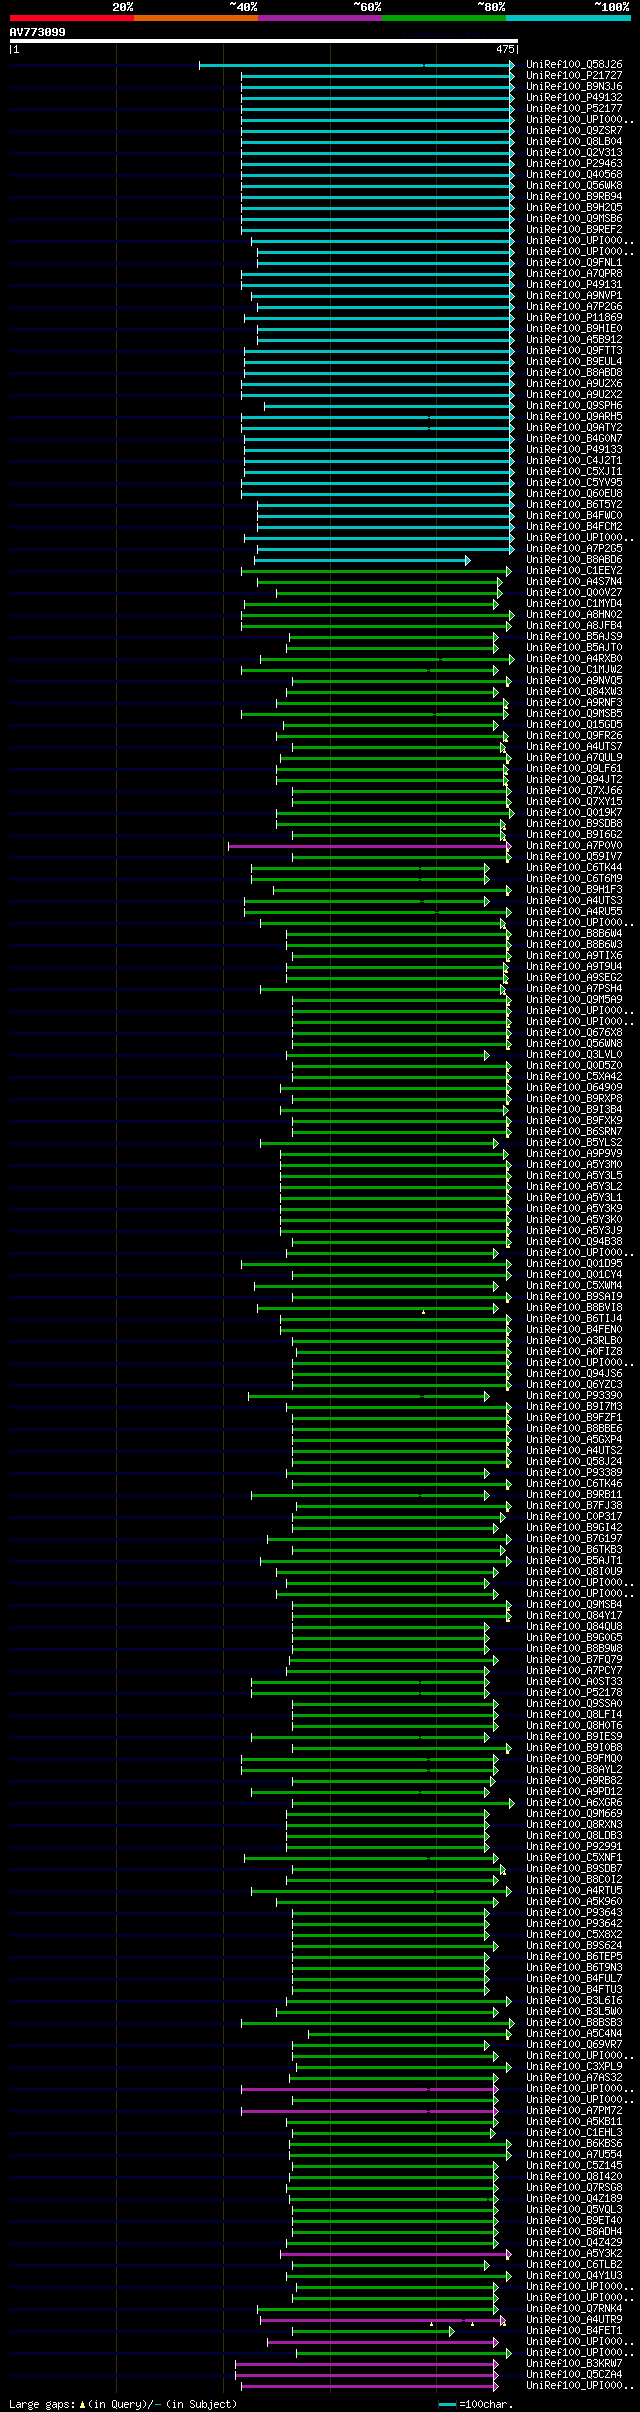Open hit UniRef100_P21727

[x=574, y=76]
